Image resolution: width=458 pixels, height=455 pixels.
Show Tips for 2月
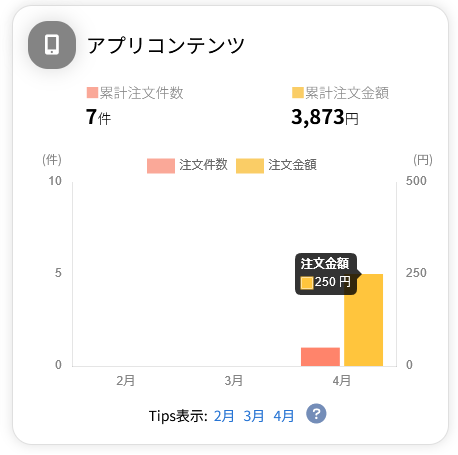tap(224, 416)
